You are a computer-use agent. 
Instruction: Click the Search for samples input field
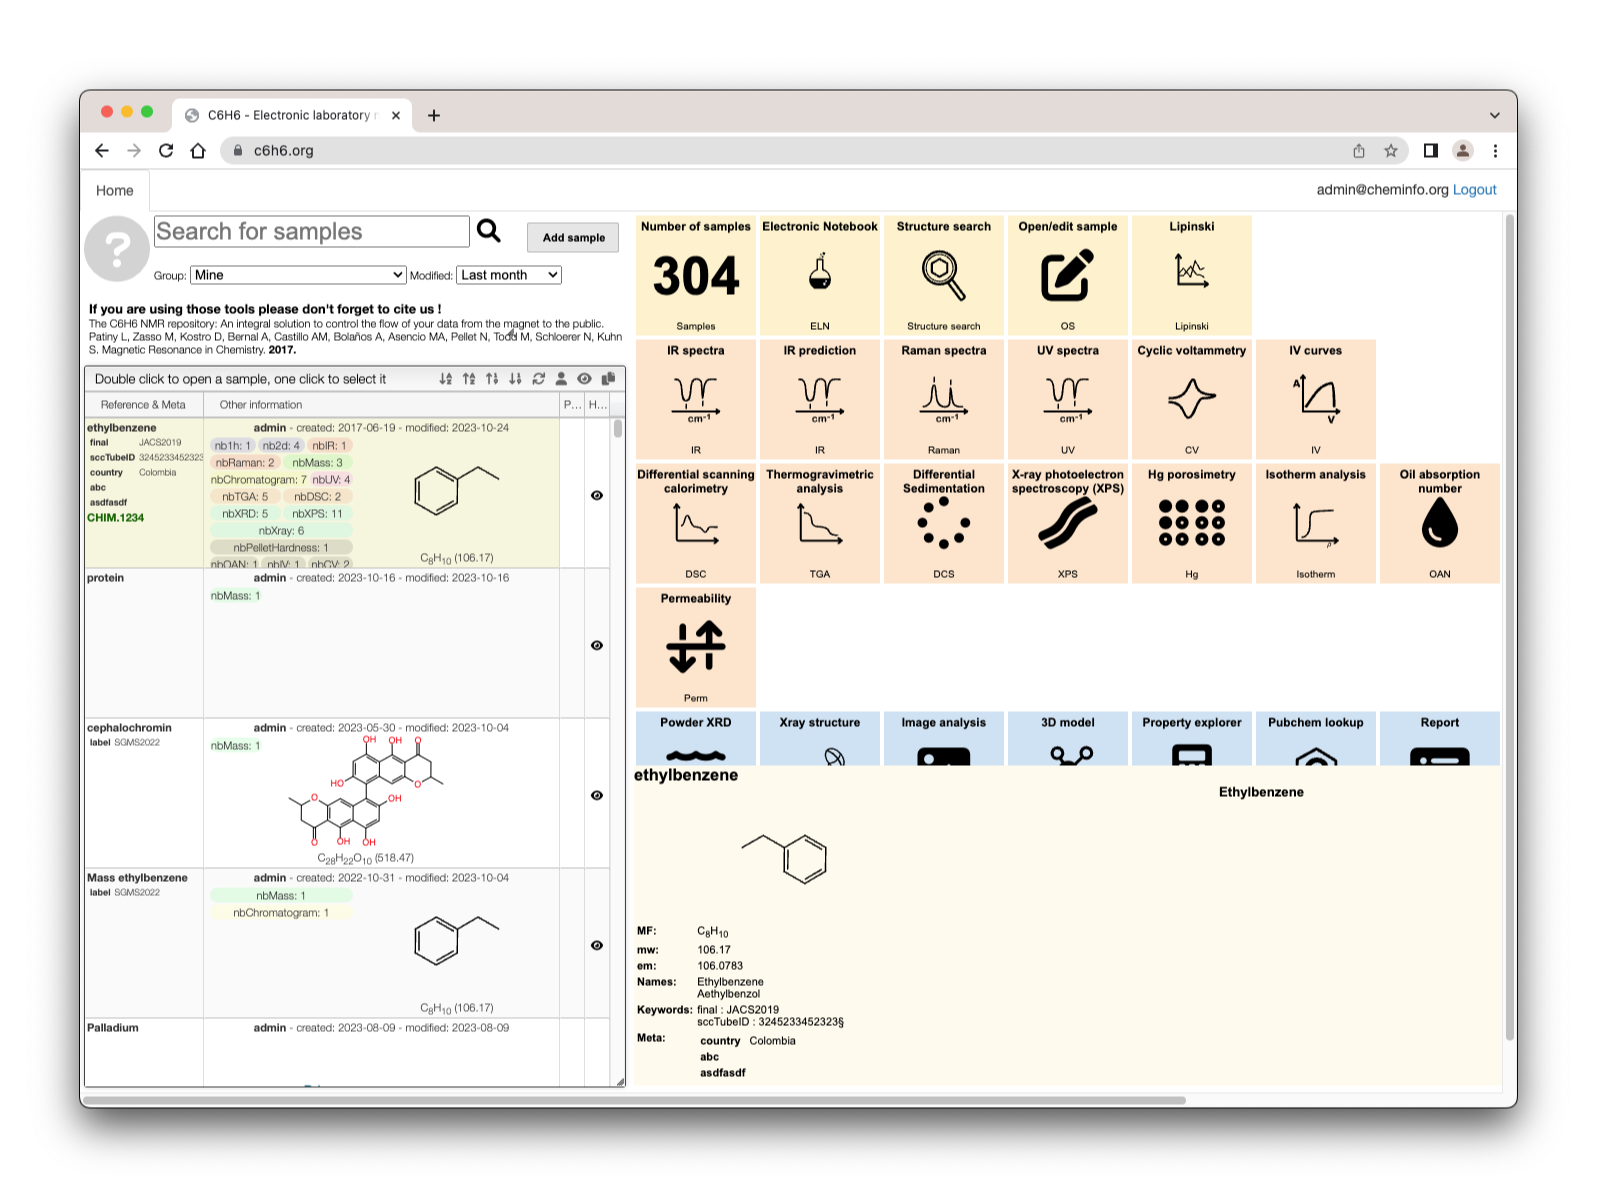tap(311, 231)
